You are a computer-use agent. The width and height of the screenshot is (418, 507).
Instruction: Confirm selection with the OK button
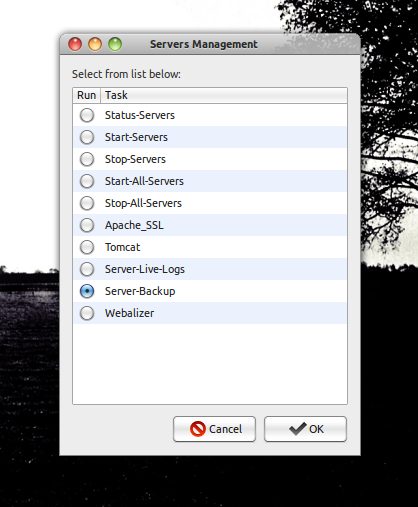(305, 429)
